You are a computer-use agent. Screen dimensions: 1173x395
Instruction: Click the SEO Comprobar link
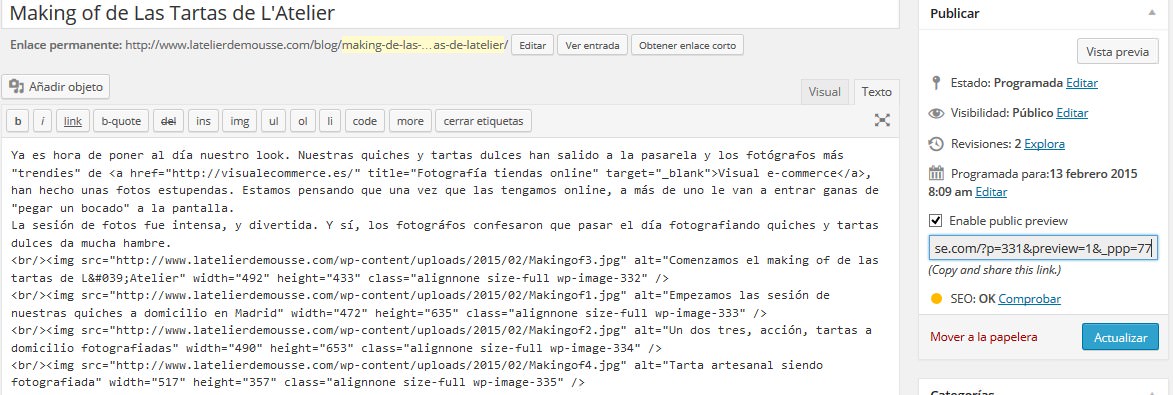click(1029, 299)
